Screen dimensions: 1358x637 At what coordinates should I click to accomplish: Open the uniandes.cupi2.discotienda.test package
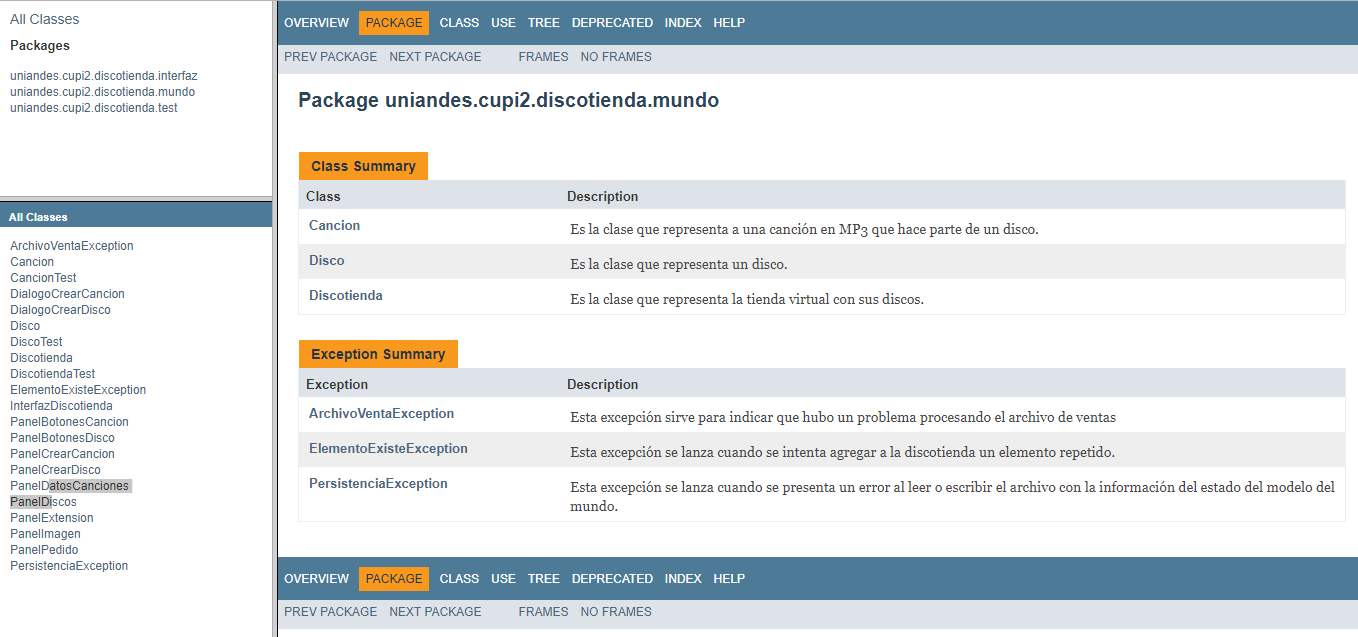pyautogui.click(x=92, y=107)
